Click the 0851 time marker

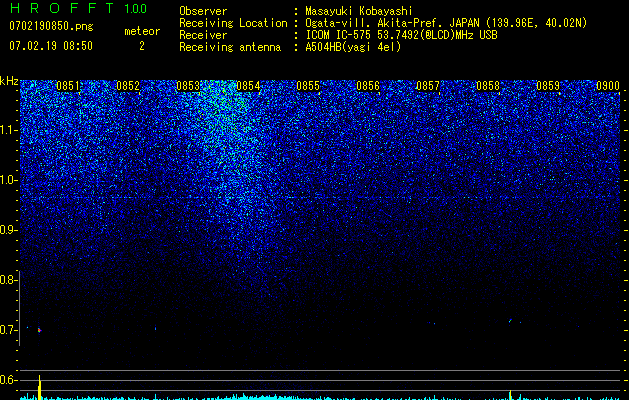[x=68, y=86]
